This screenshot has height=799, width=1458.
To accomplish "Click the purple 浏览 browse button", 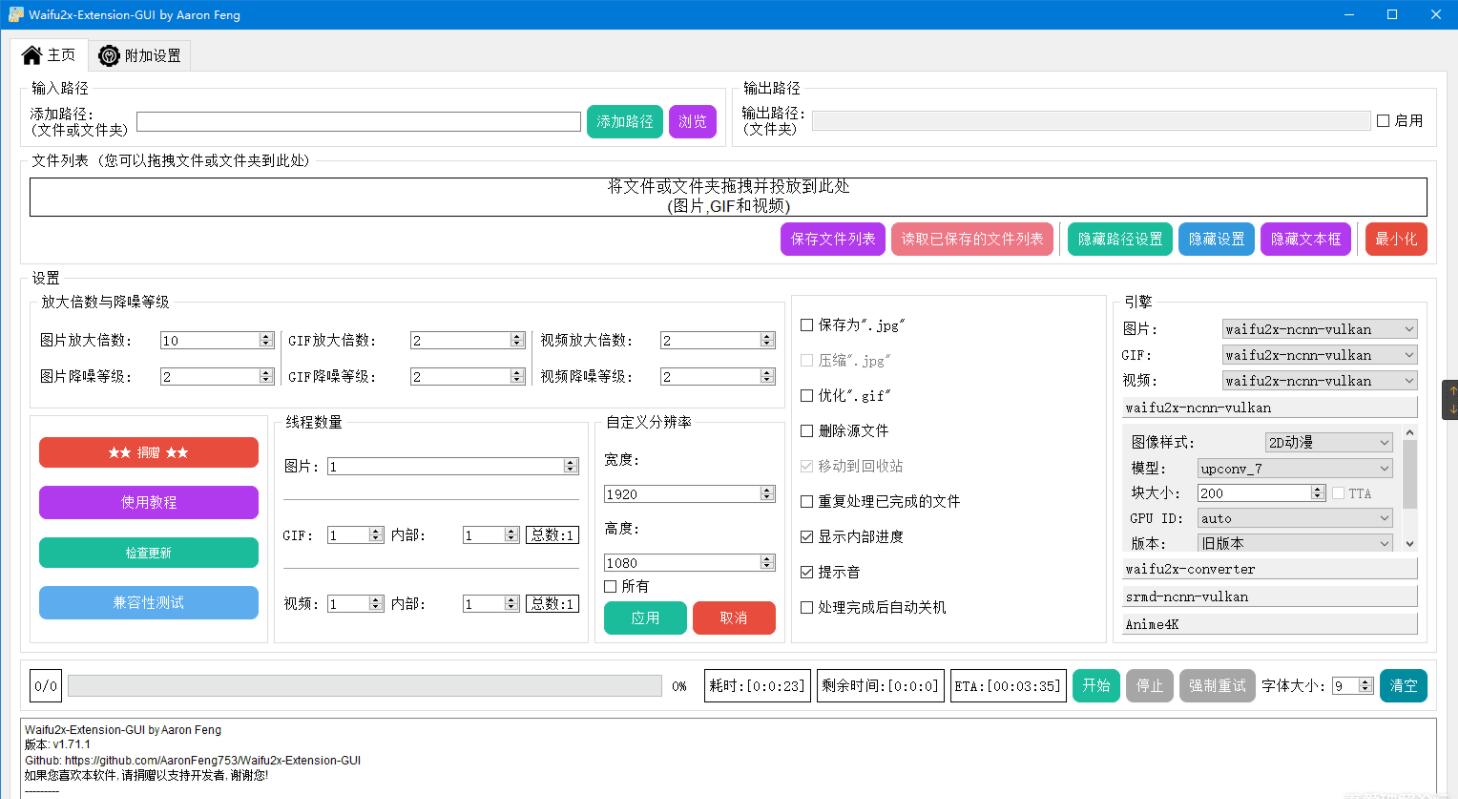I will tap(693, 122).
